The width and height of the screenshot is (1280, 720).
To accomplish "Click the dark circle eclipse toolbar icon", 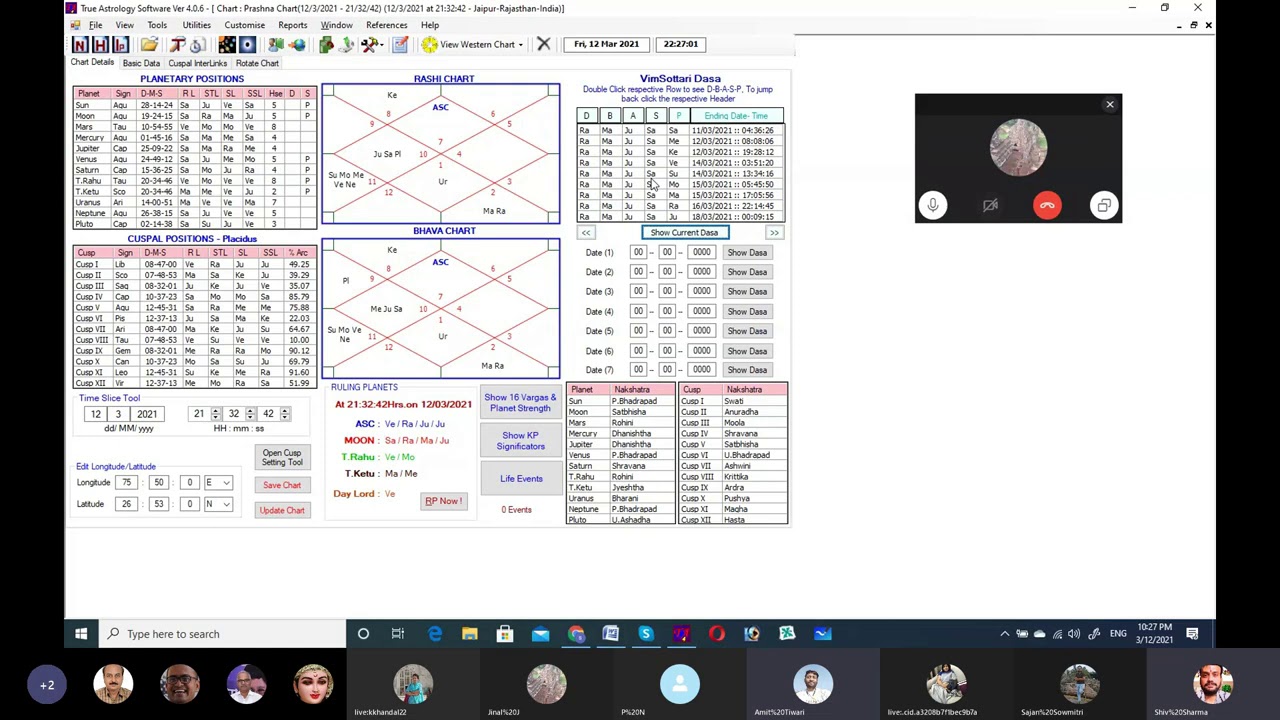I will coord(247,44).
